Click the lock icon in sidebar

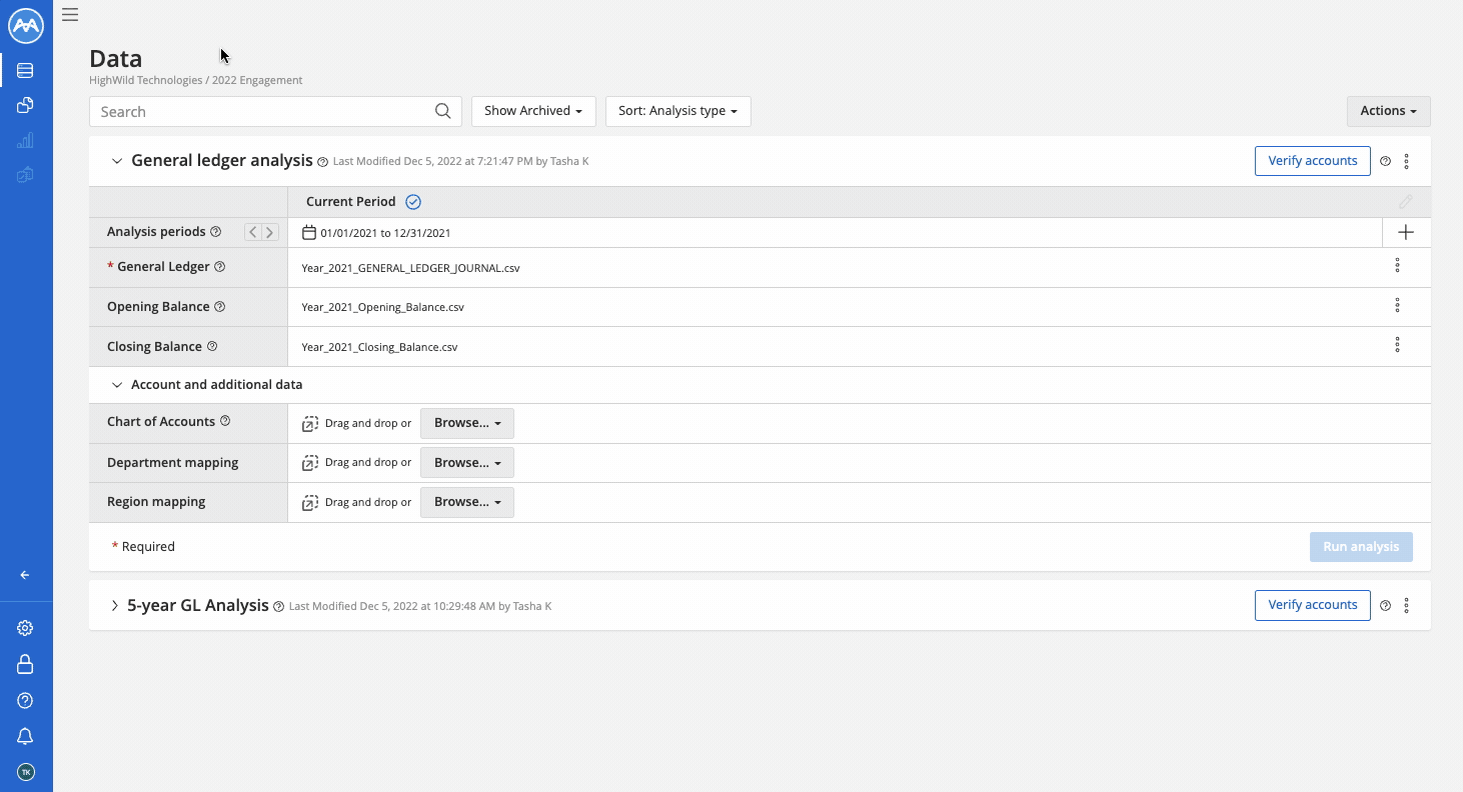click(x=26, y=664)
